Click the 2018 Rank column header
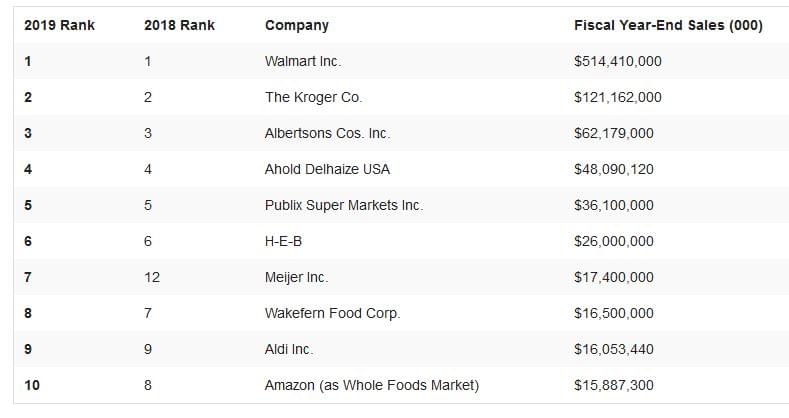 [x=180, y=25]
